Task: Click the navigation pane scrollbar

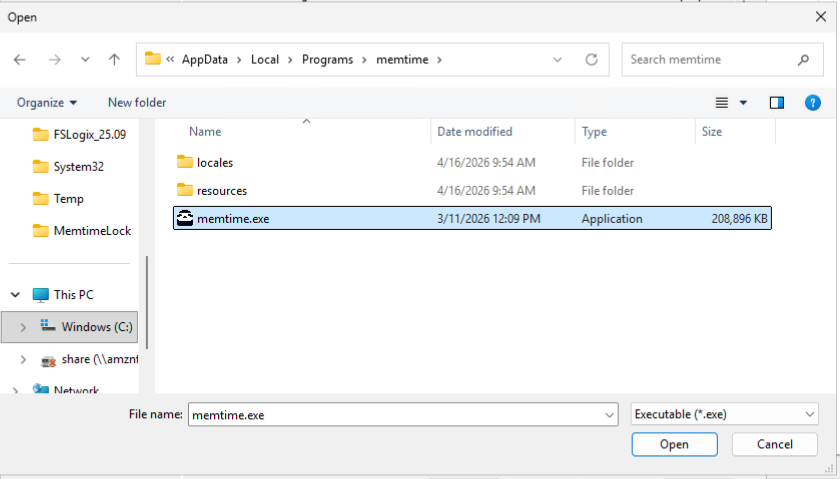Action: coord(147,303)
